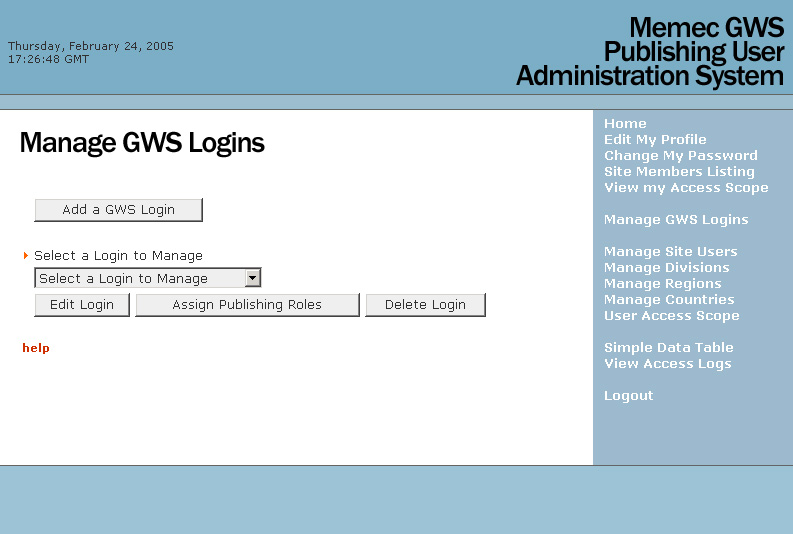Open Change My Password link
This screenshot has height=534, width=793.
coord(681,156)
